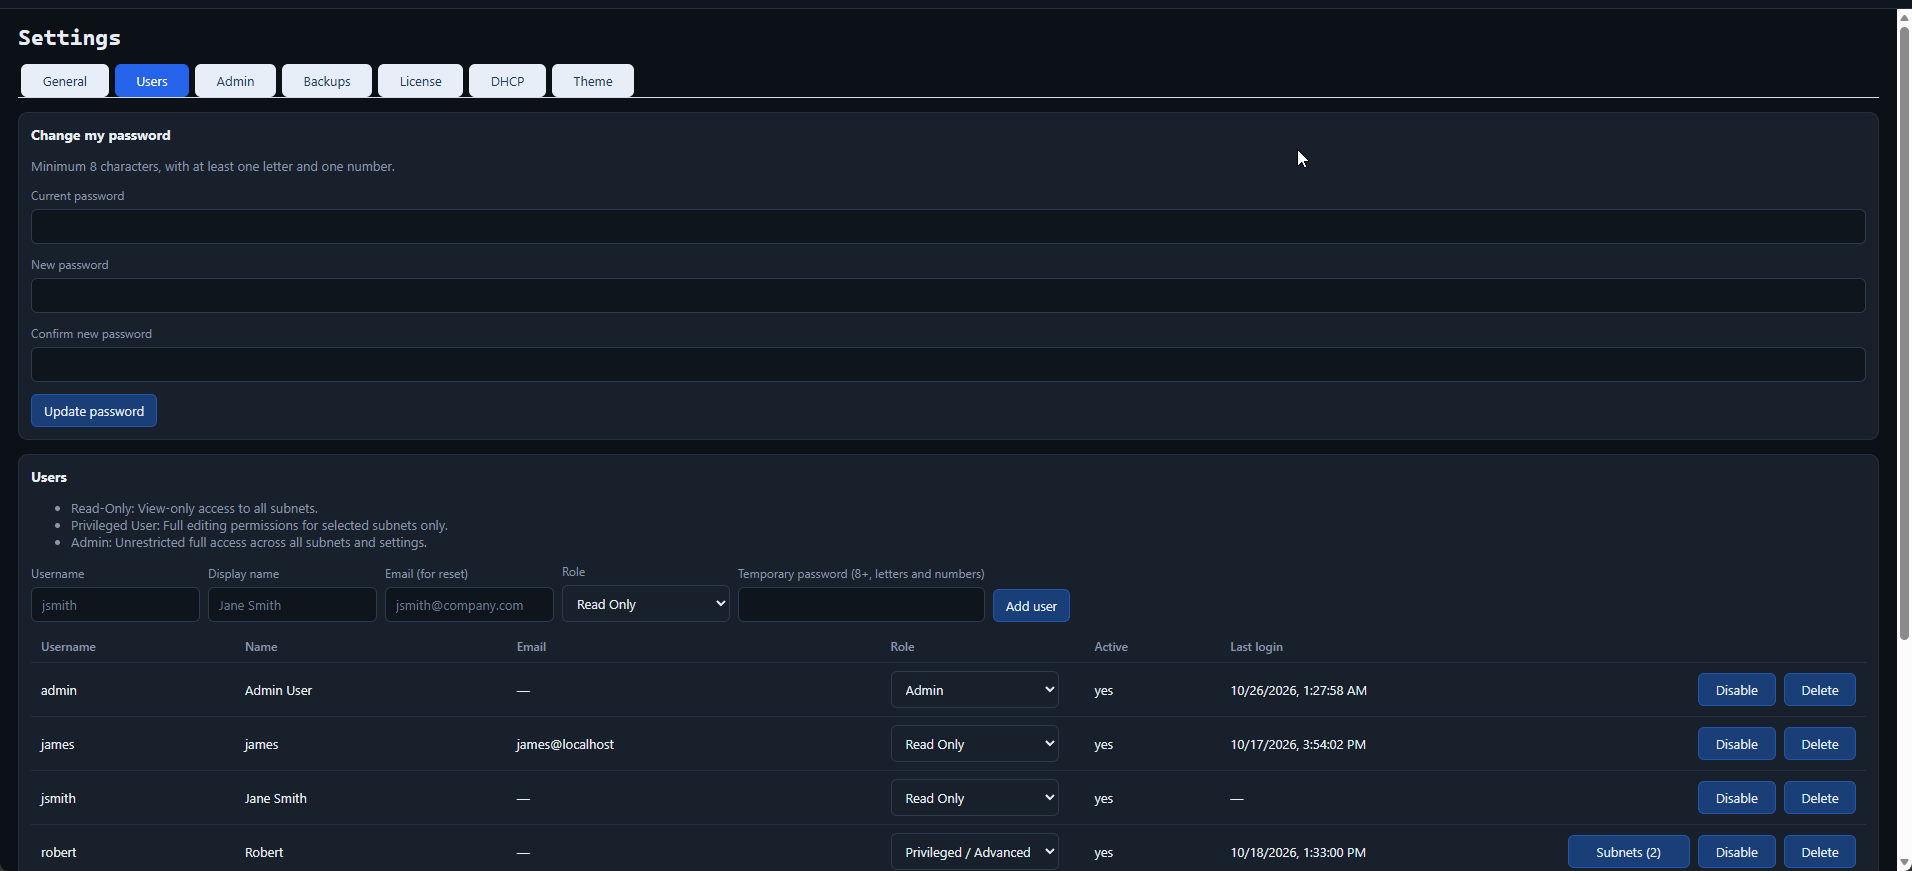The width and height of the screenshot is (1912, 871).
Task: Open robert's Privileged / Advanced role dropdown
Action: coord(975,852)
